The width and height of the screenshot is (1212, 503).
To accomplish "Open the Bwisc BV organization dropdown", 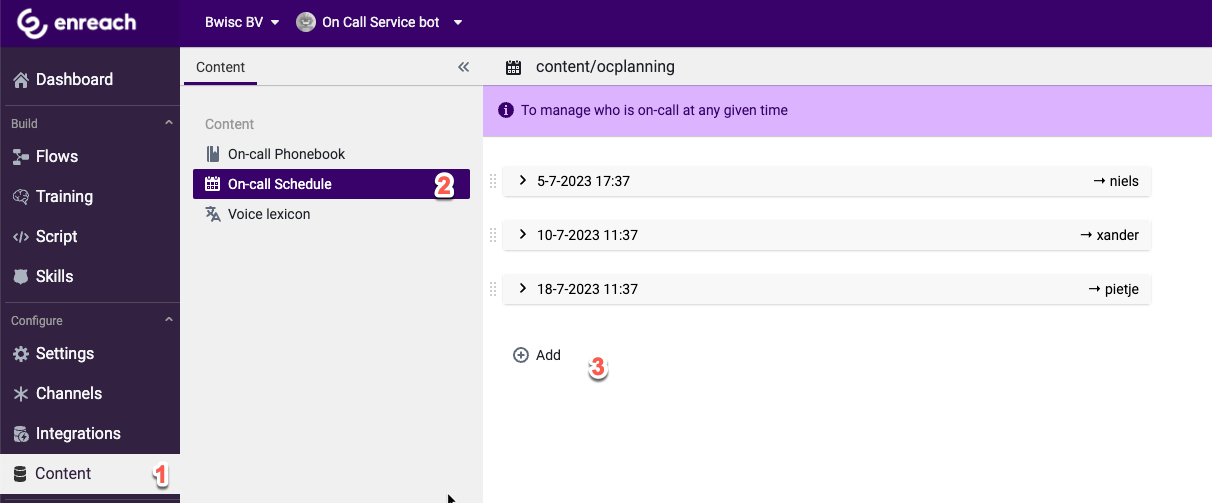I will pos(242,22).
